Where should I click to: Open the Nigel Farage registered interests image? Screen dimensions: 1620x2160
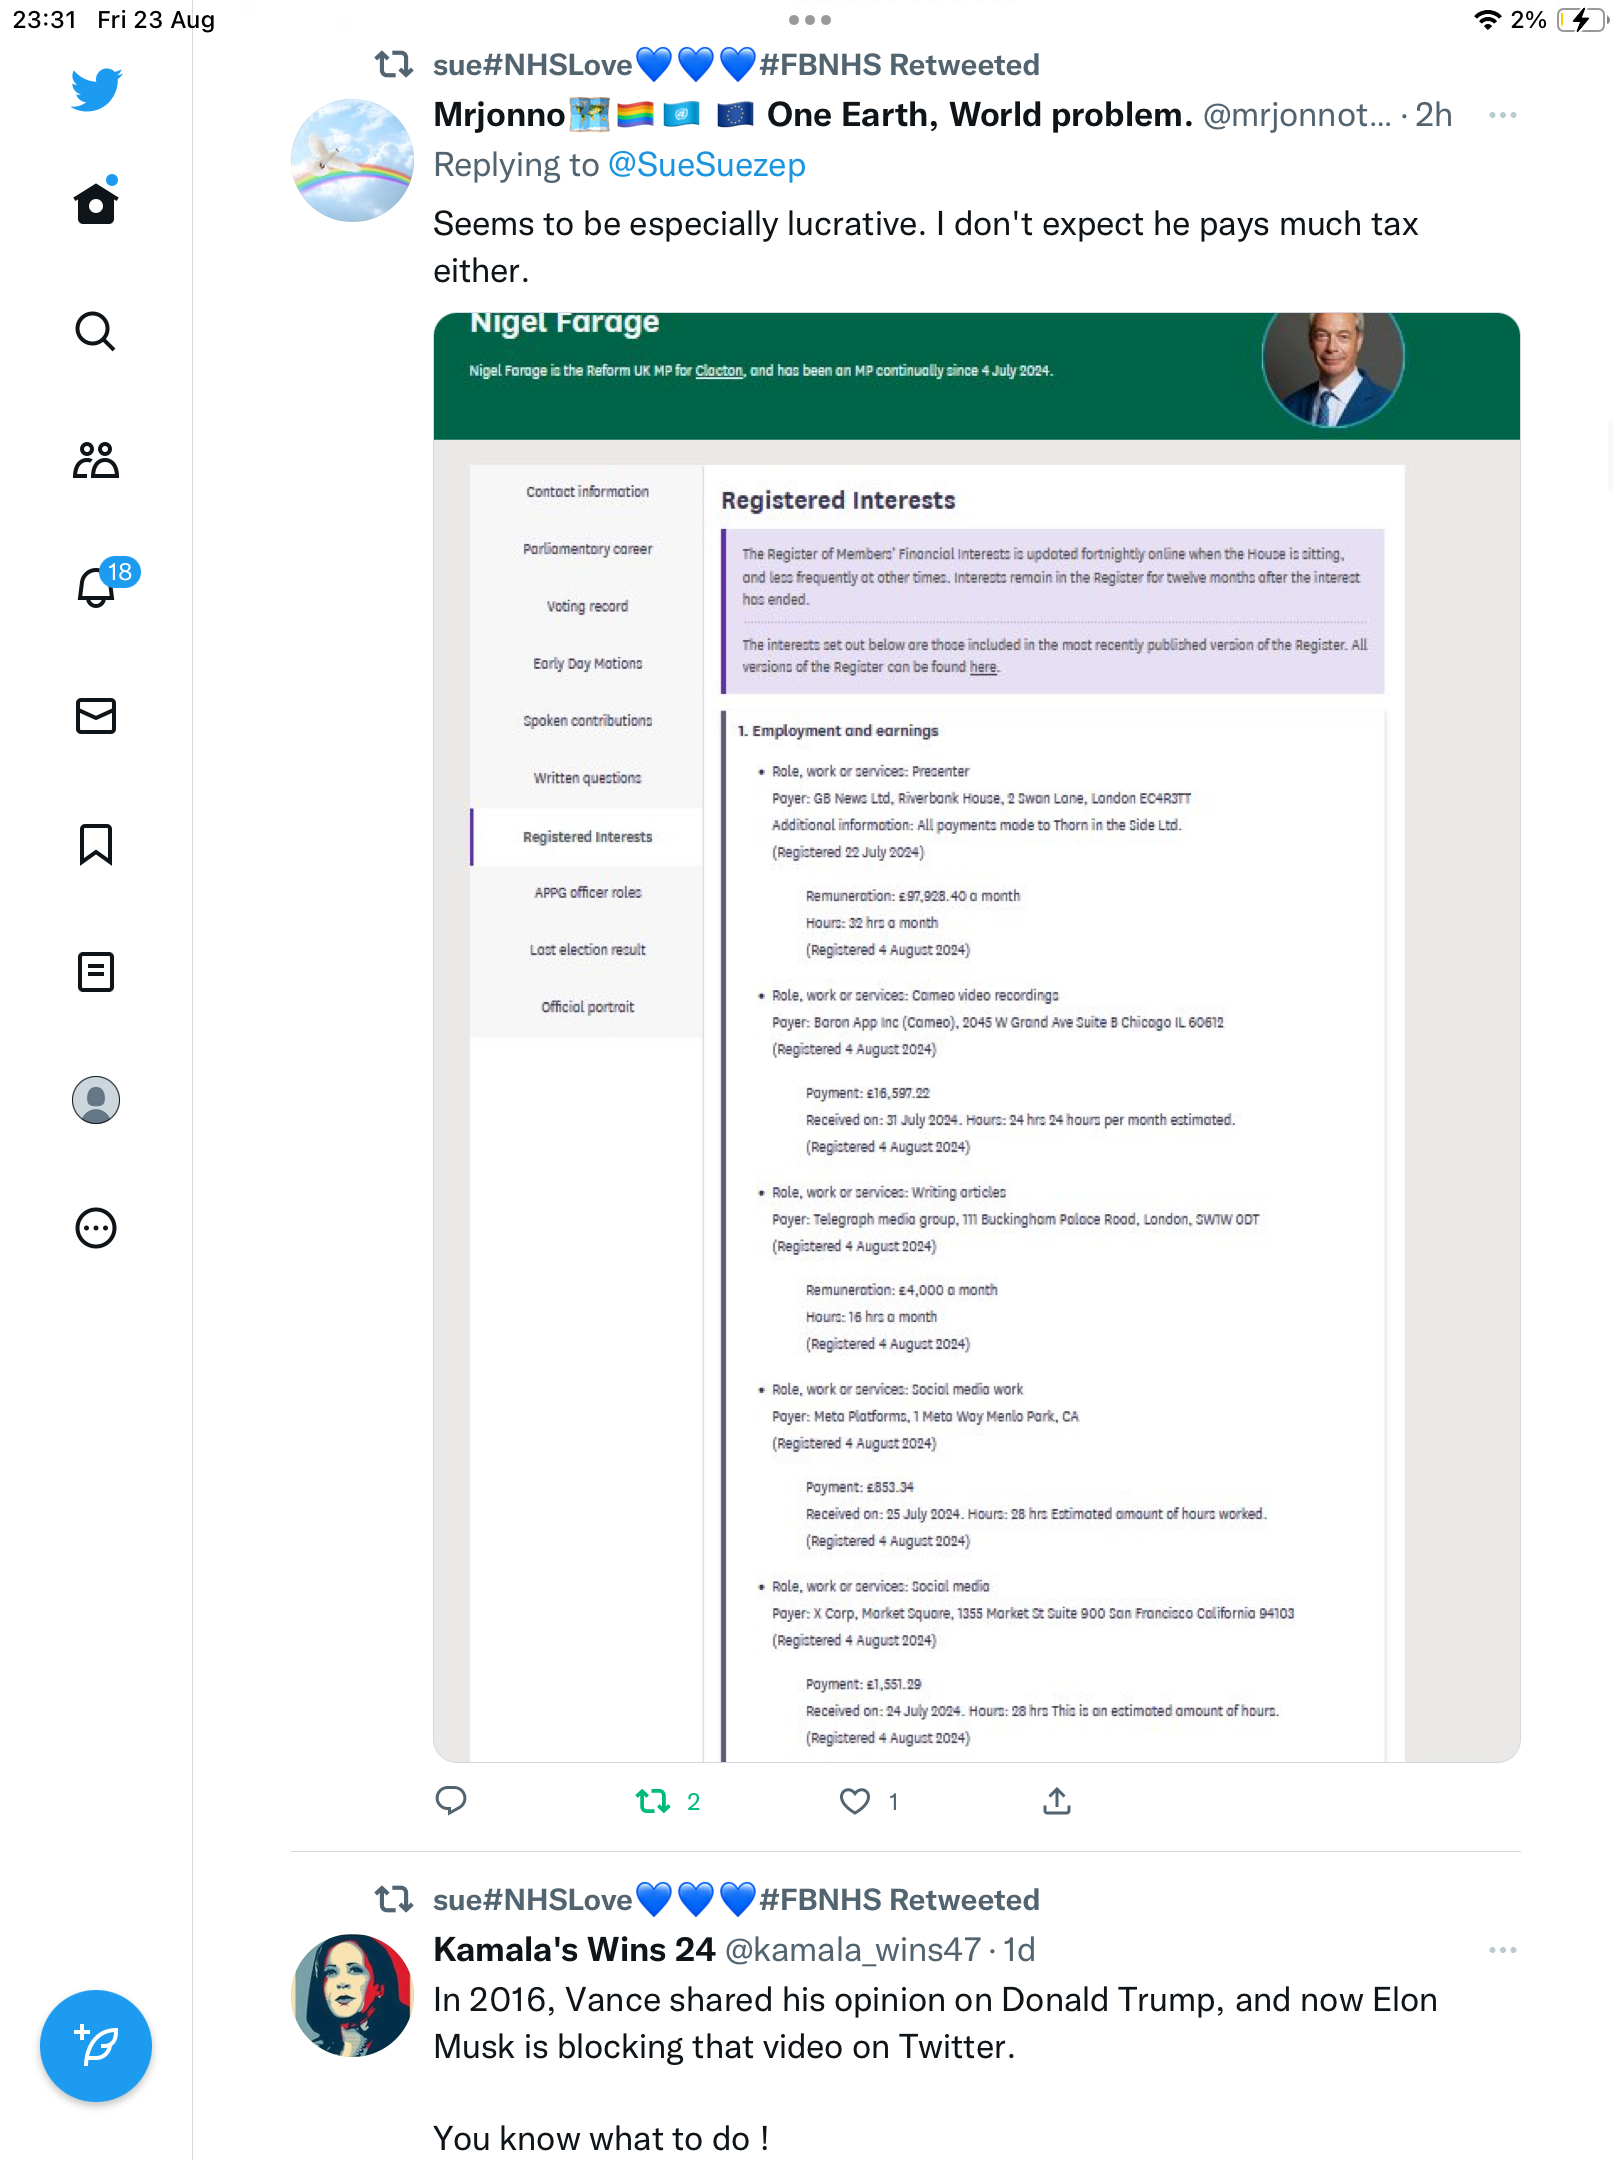tap(977, 1037)
